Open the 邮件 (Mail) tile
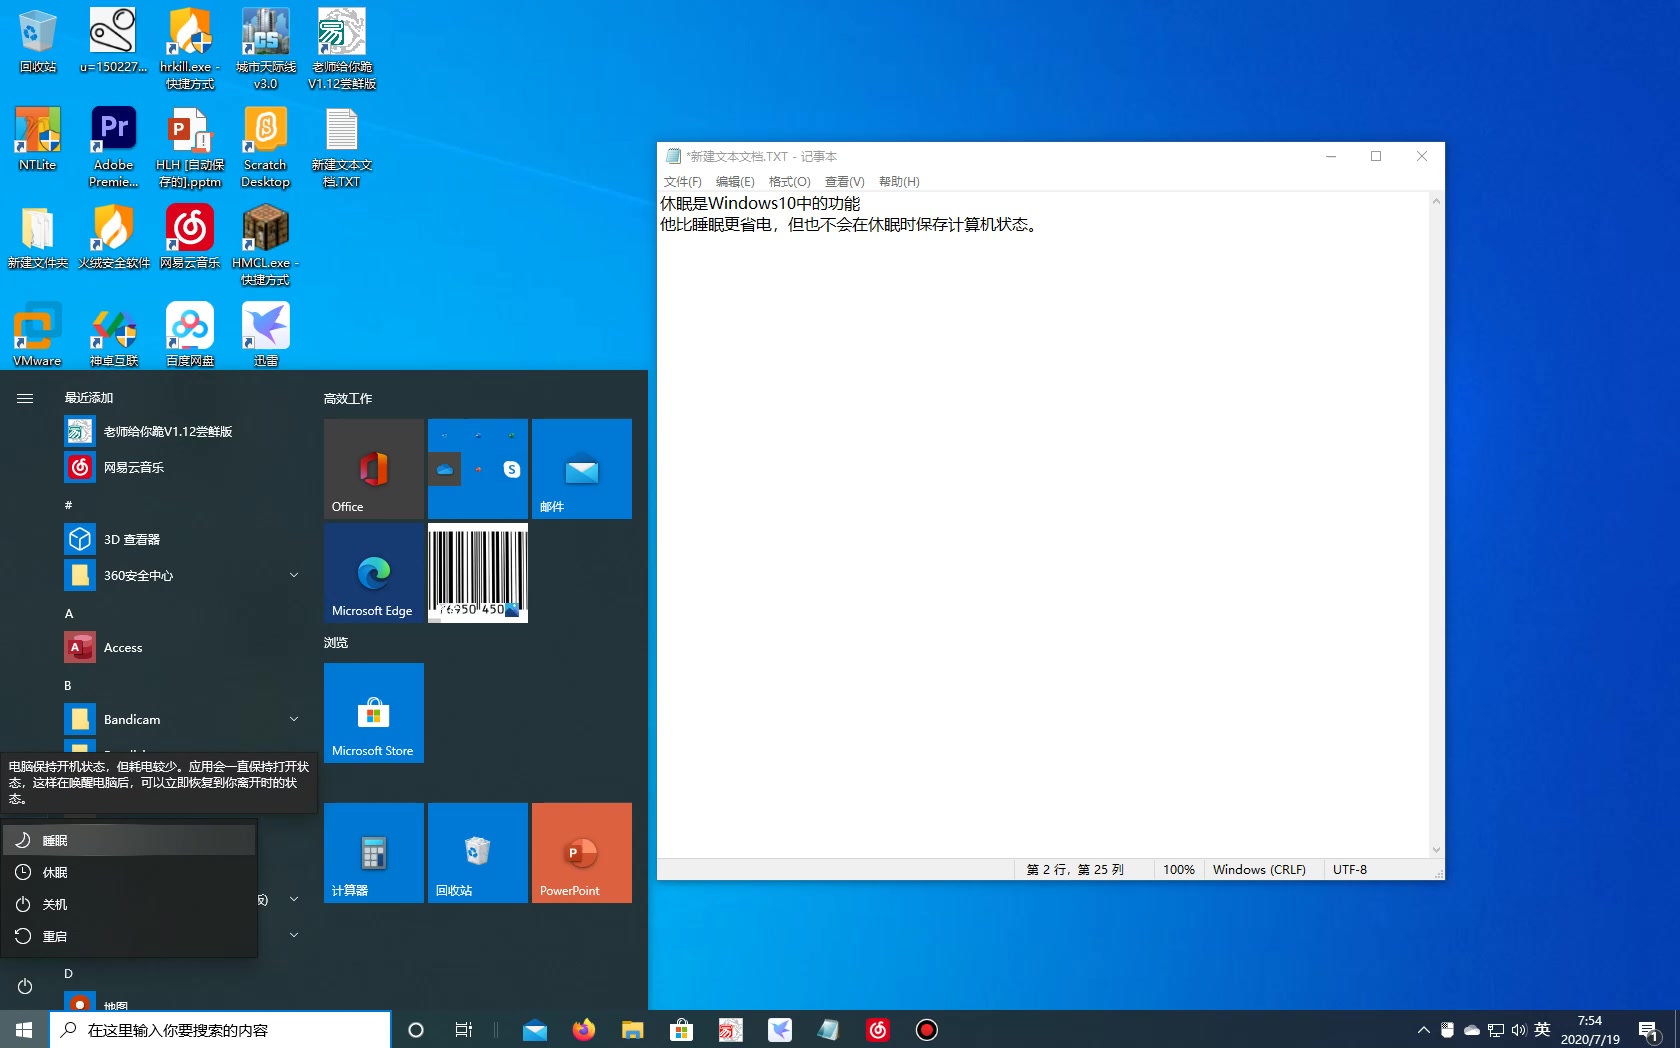The image size is (1680, 1048). pyautogui.click(x=581, y=469)
